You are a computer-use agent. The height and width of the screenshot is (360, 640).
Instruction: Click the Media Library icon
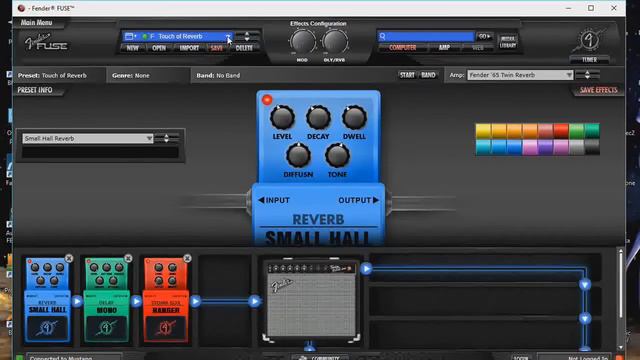pos(508,42)
